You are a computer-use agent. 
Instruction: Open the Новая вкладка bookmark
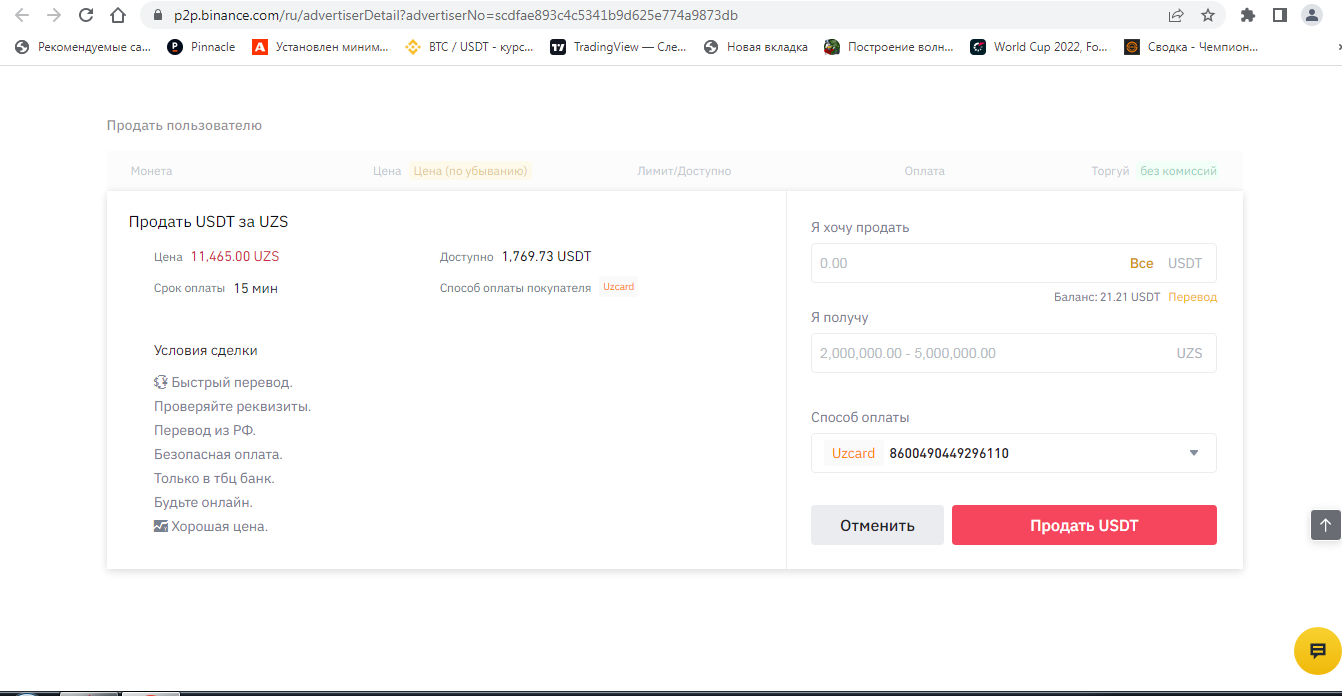click(x=756, y=47)
